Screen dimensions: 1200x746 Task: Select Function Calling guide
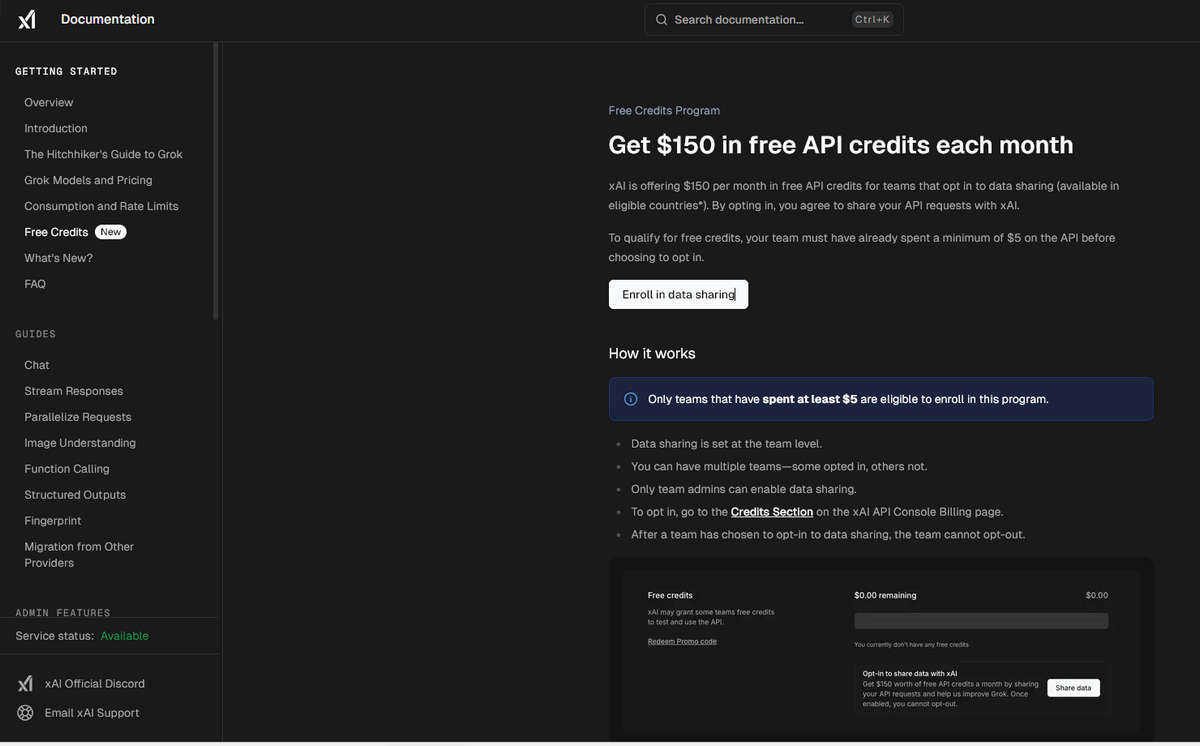(x=67, y=469)
